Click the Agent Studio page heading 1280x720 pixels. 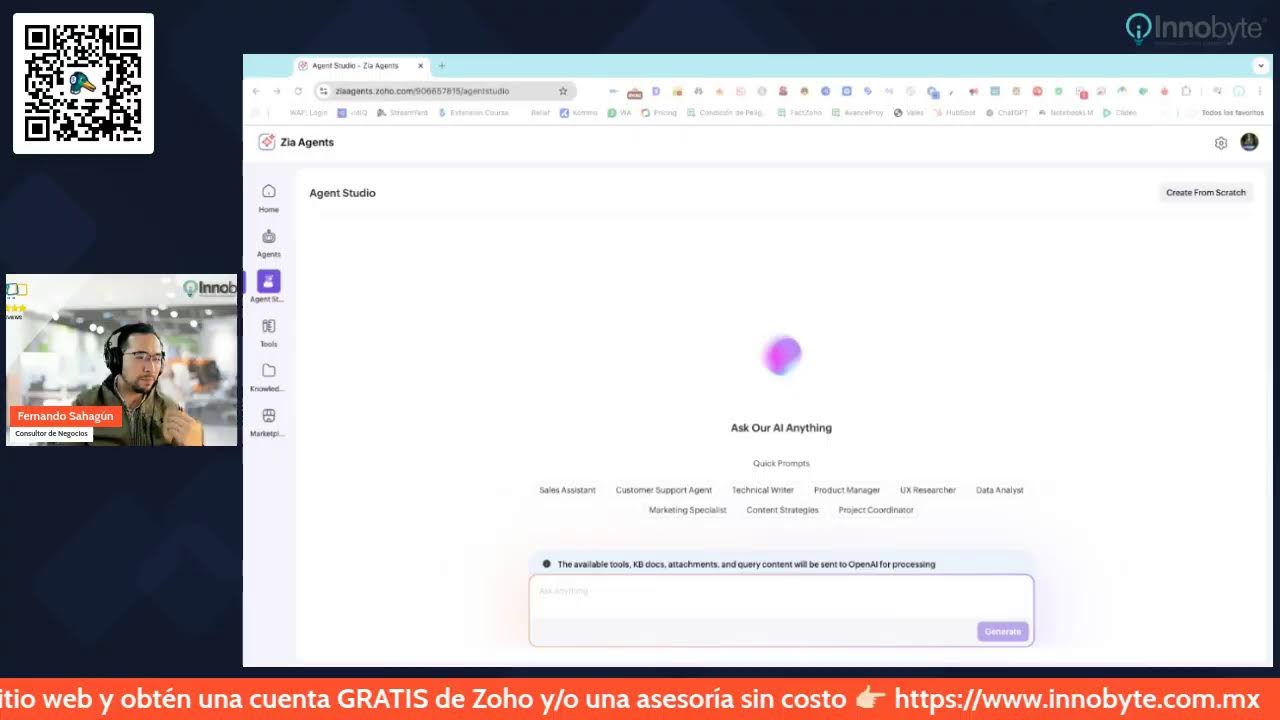pos(342,193)
